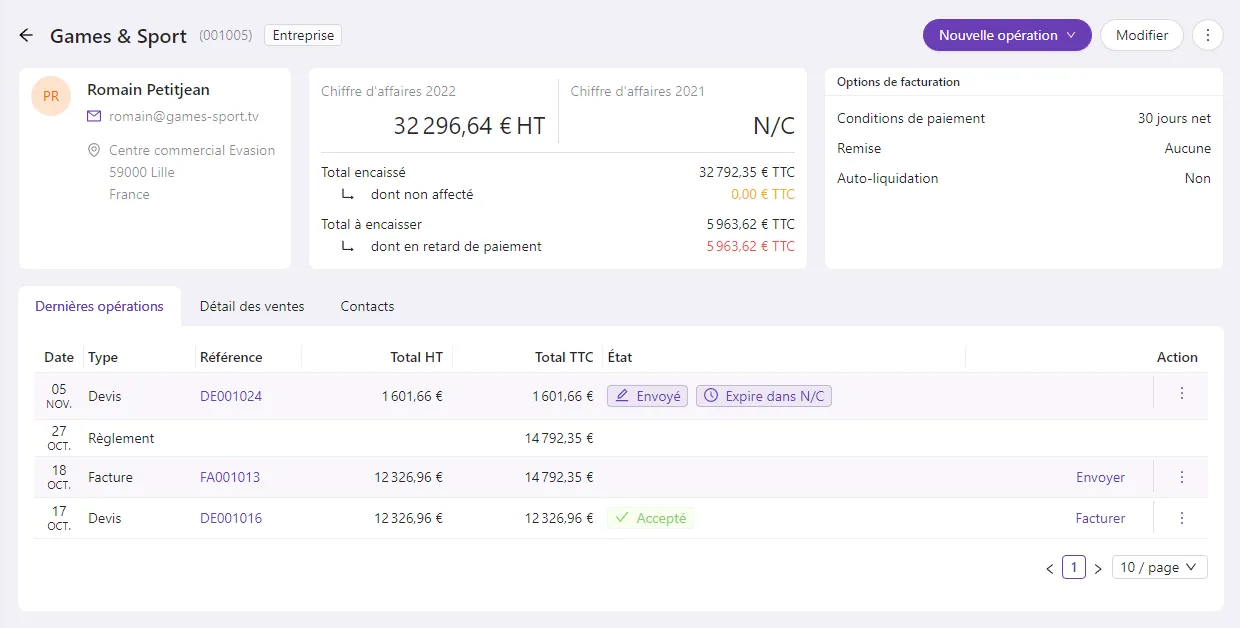
Task: Click the Total encaissé 32 792,35 € TTC amount
Action: (747, 172)
